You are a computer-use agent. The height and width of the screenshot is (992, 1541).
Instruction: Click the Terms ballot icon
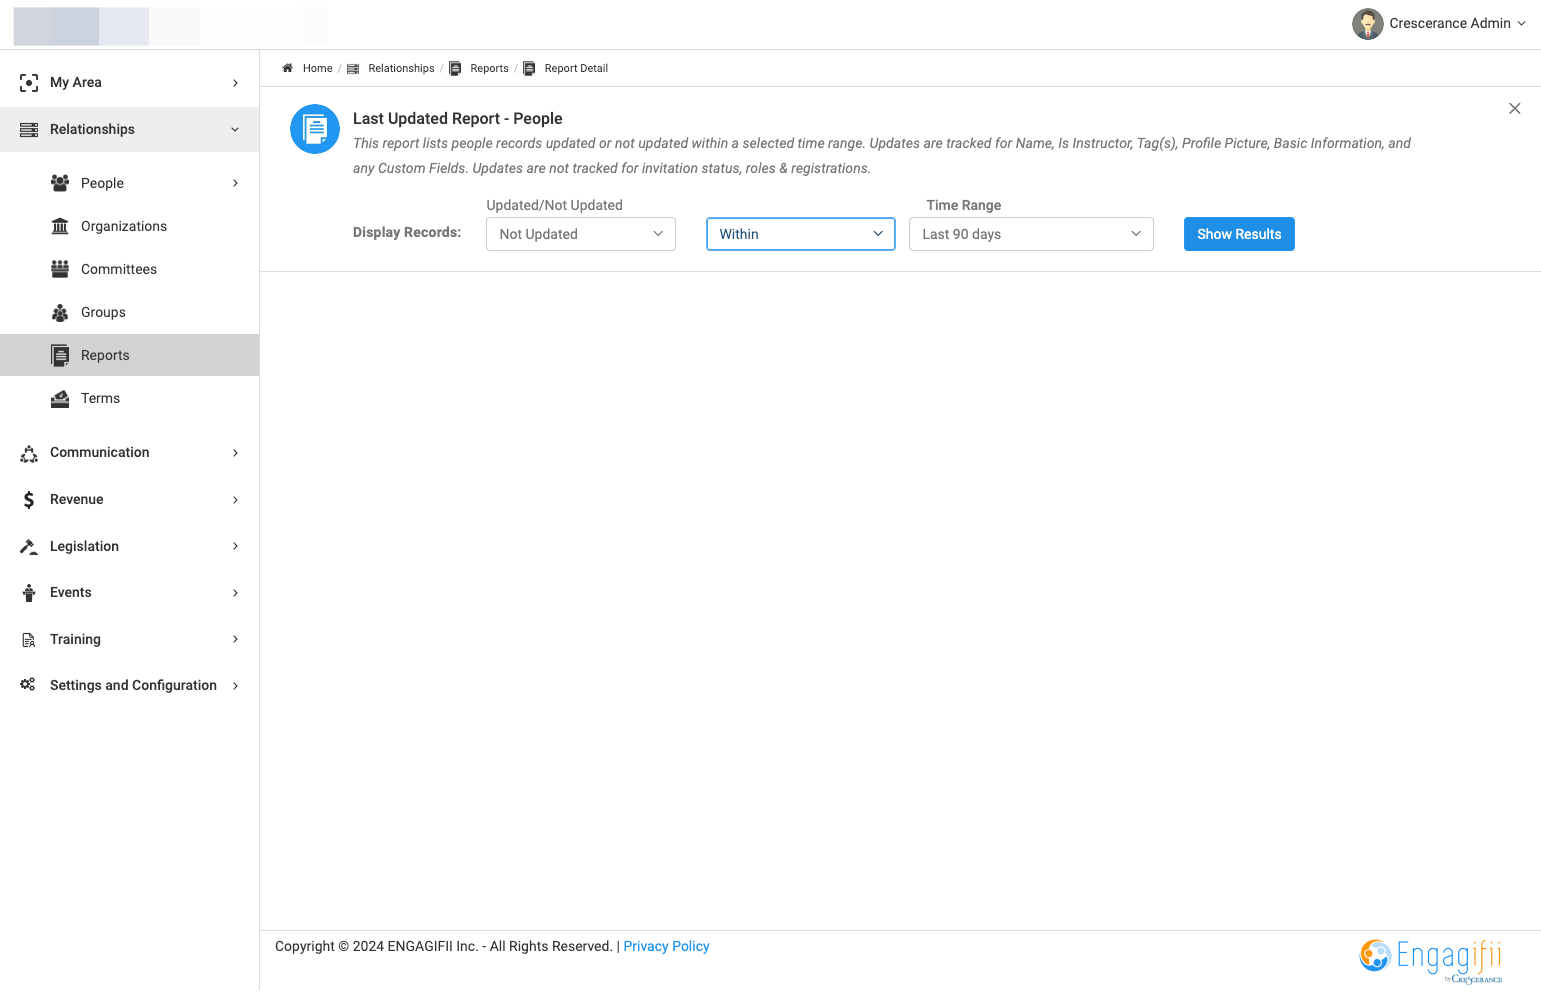[x=60, y=399]
